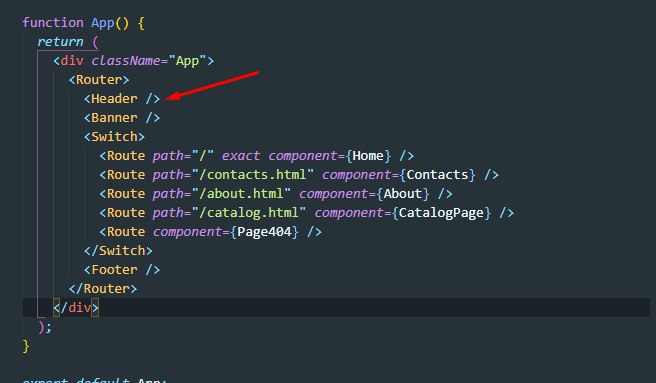656x383 pixels.
Task: Click the {Page404} component reference
Action: point(264,232)
